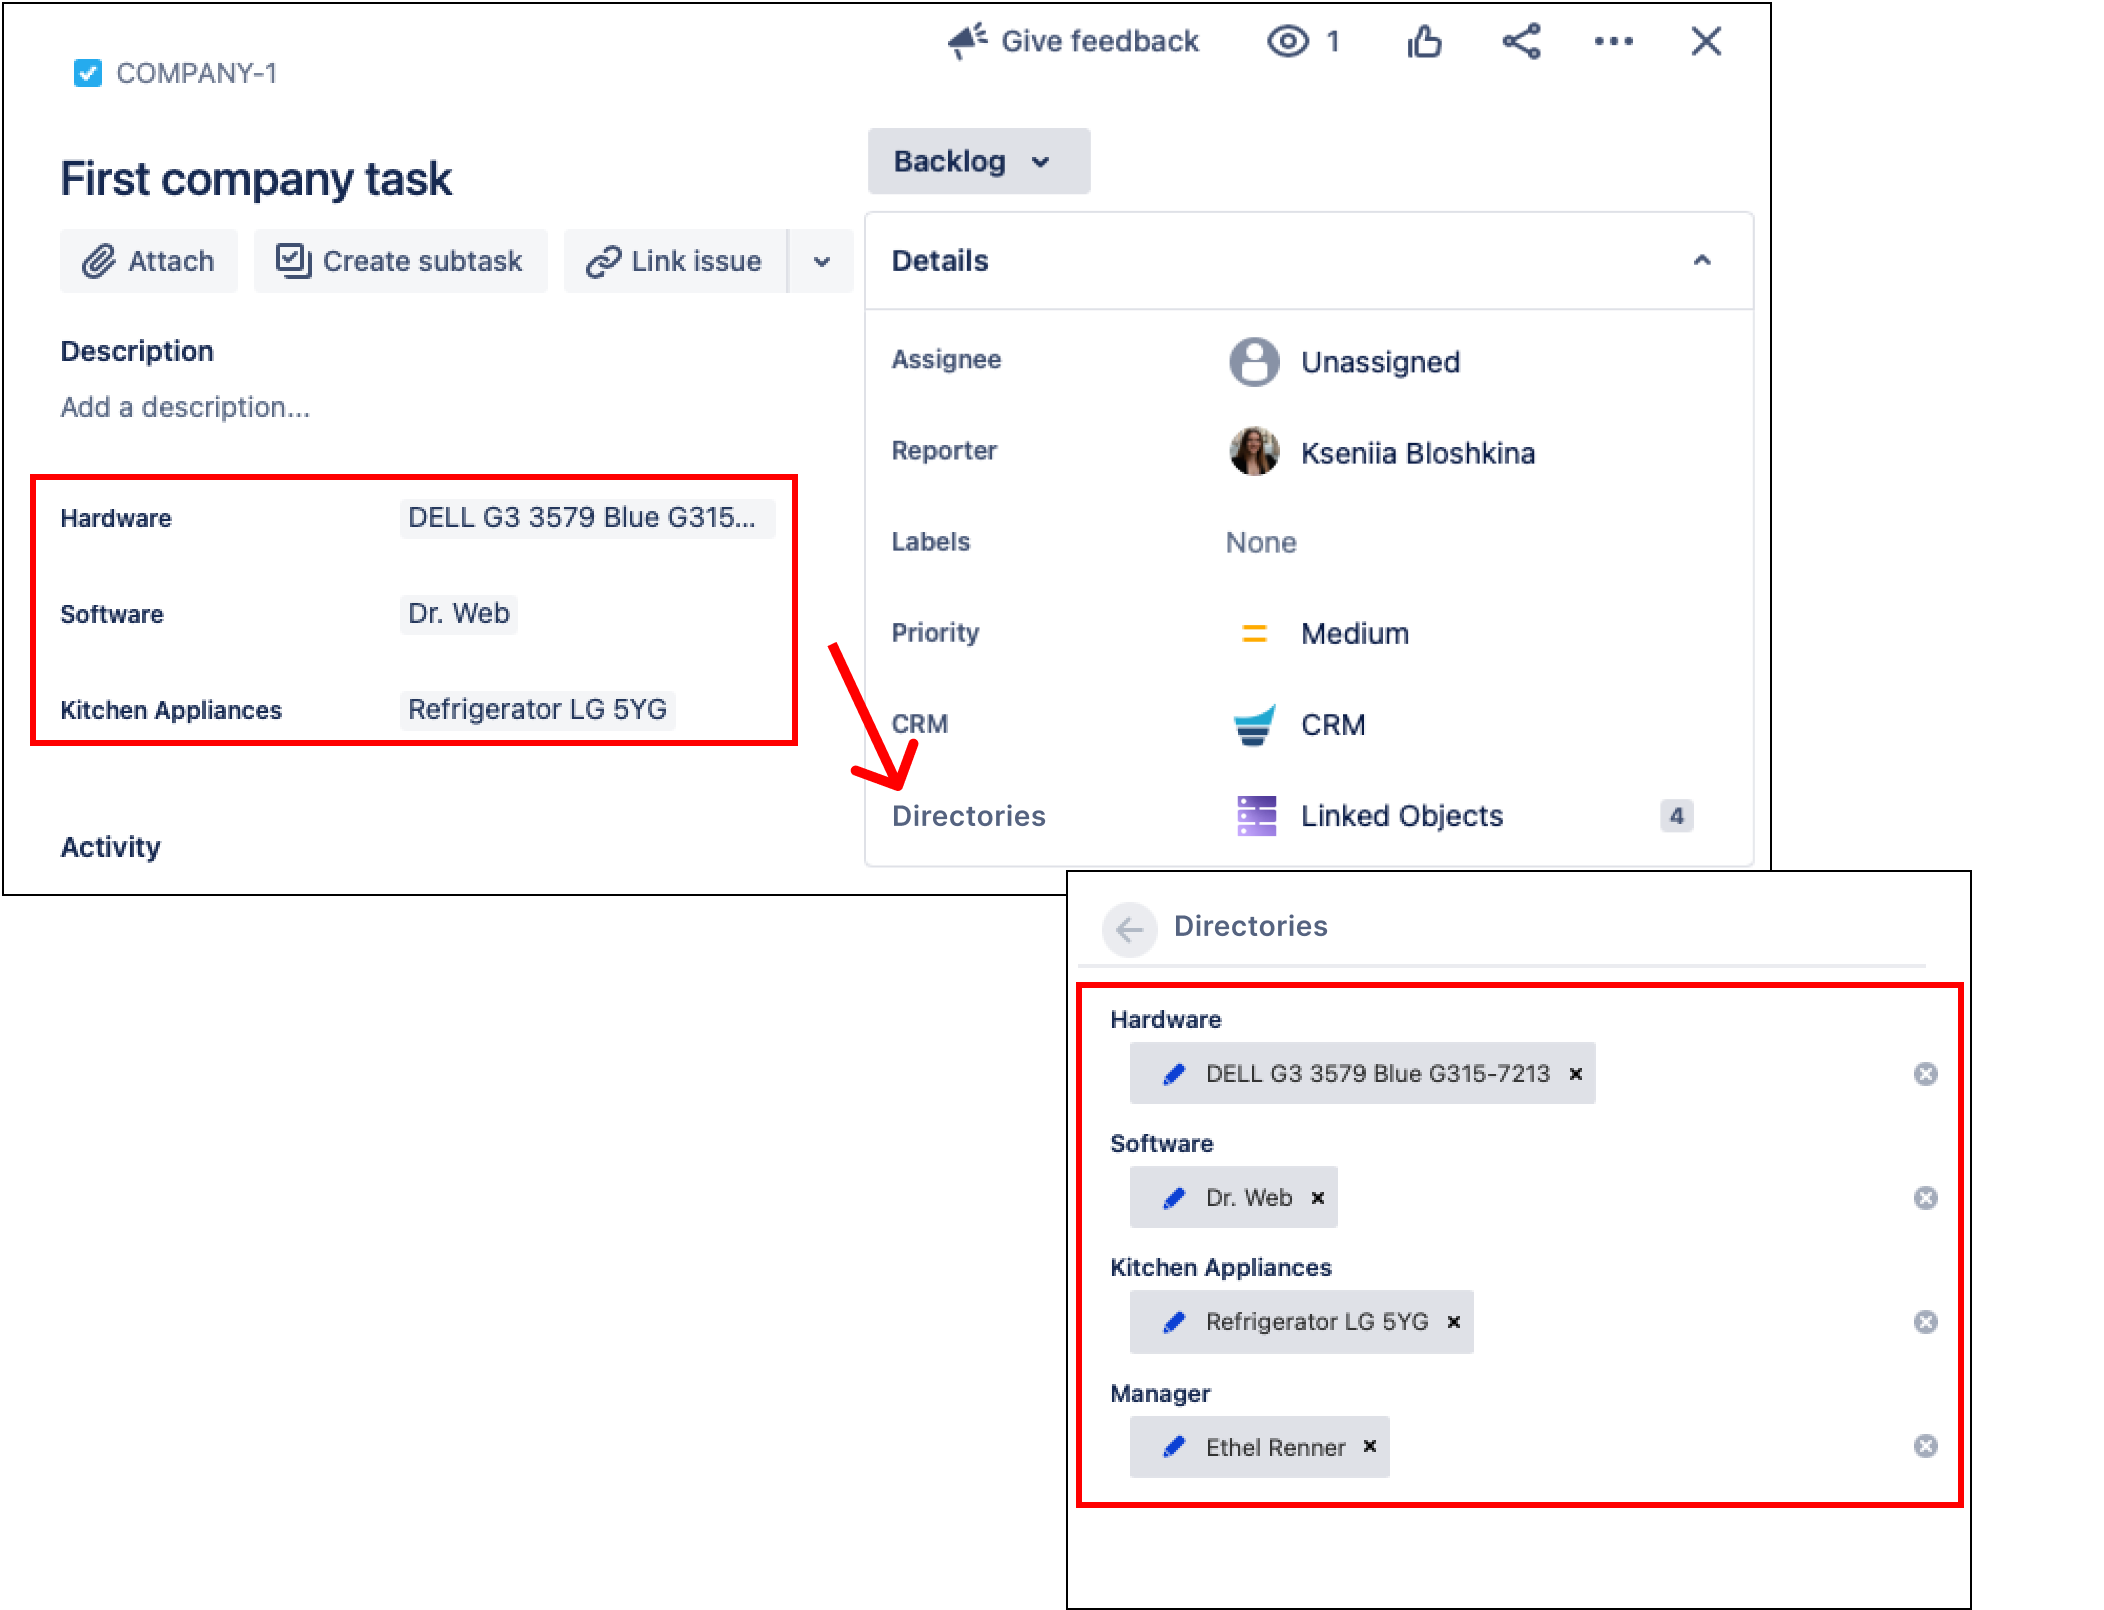
Task: Expand the arrow next to Link issue
Action: (822, 262)
